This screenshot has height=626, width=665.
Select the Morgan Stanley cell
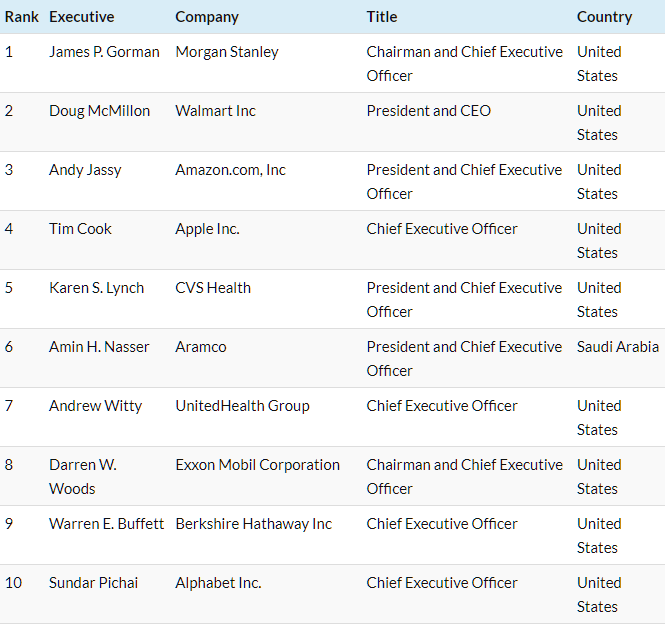pyautogui.click(x=227, y=52)
